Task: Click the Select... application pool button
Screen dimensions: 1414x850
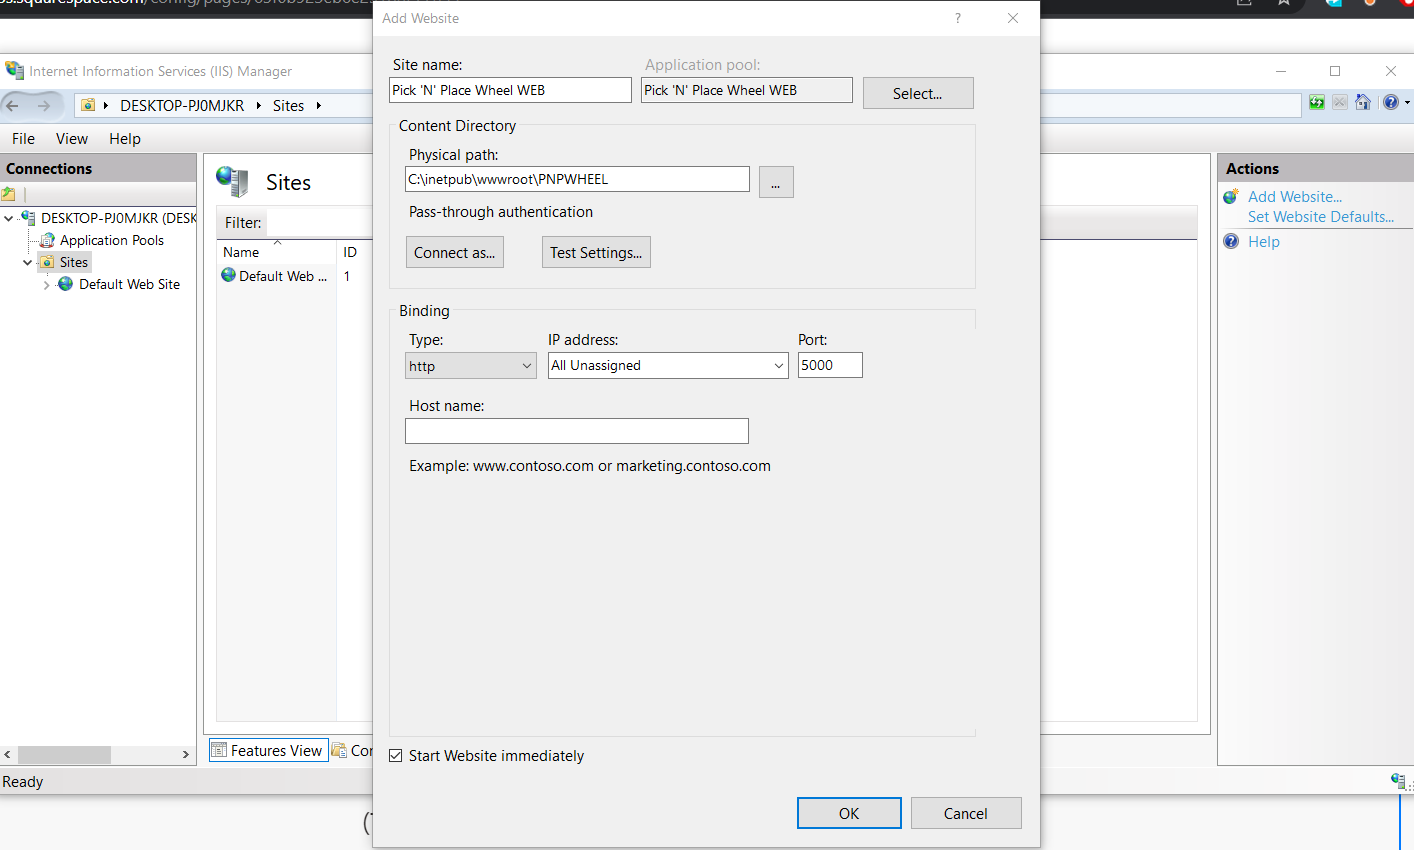Action: (x=918, y=93)
